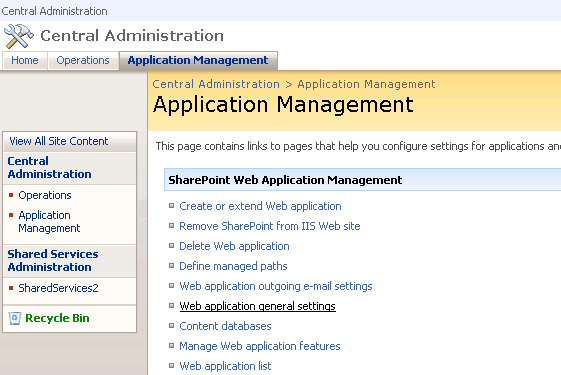Open the SharedServices2 link
Screen dimensions: 561x375
58,288
